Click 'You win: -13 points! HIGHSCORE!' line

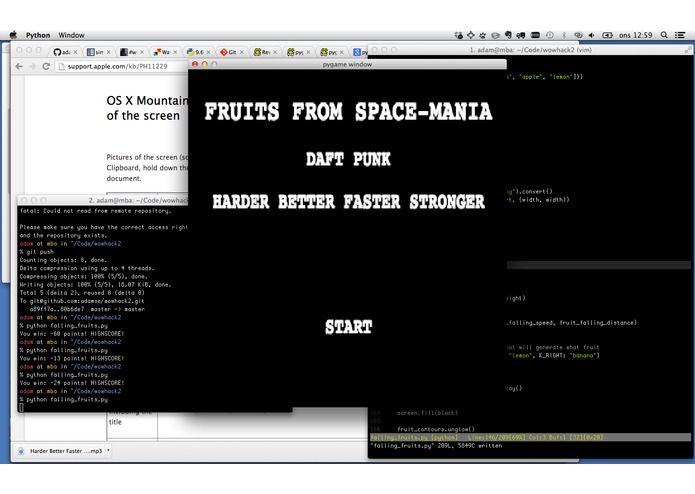point(72,358)
